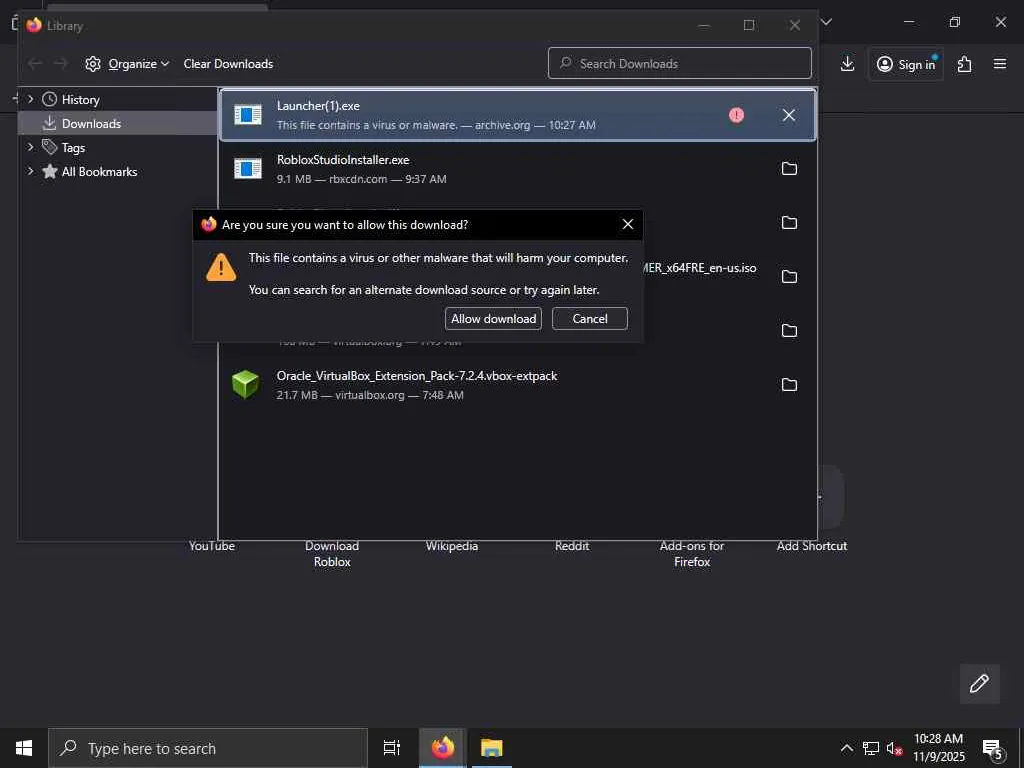Open Task View on the taskbar

(x=391, y=748)
